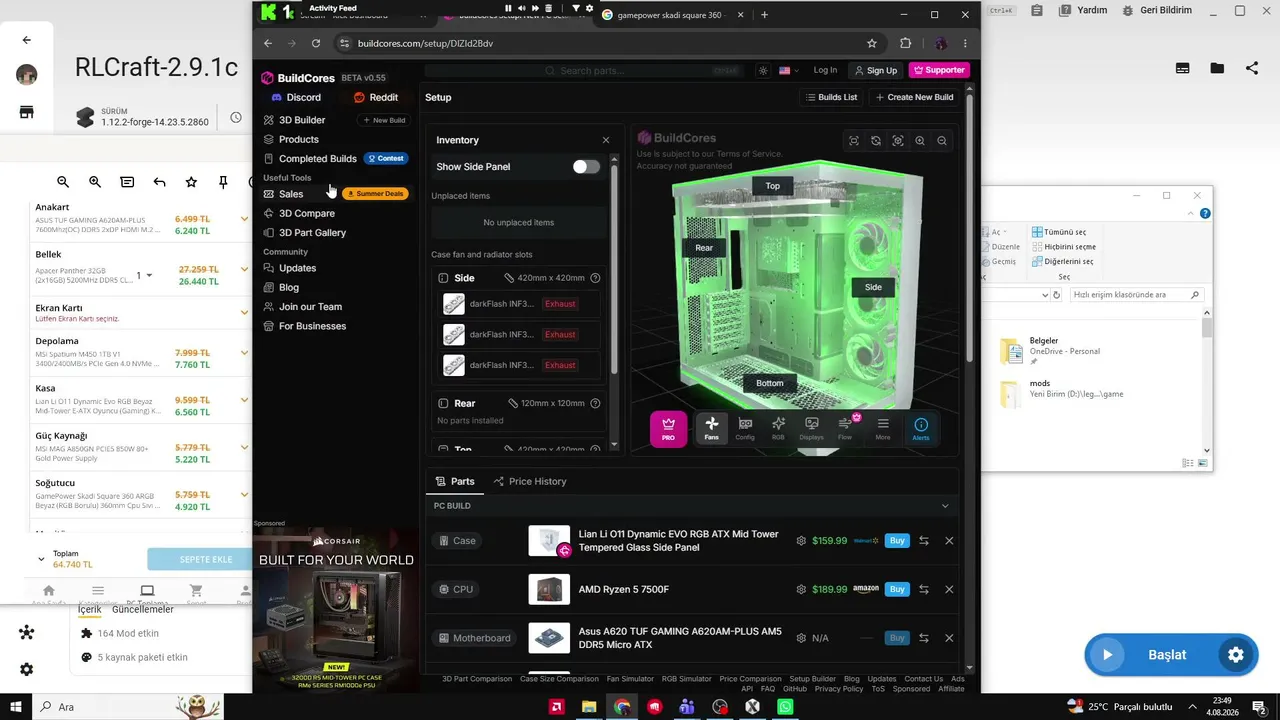Click the Supporter button

938,70
